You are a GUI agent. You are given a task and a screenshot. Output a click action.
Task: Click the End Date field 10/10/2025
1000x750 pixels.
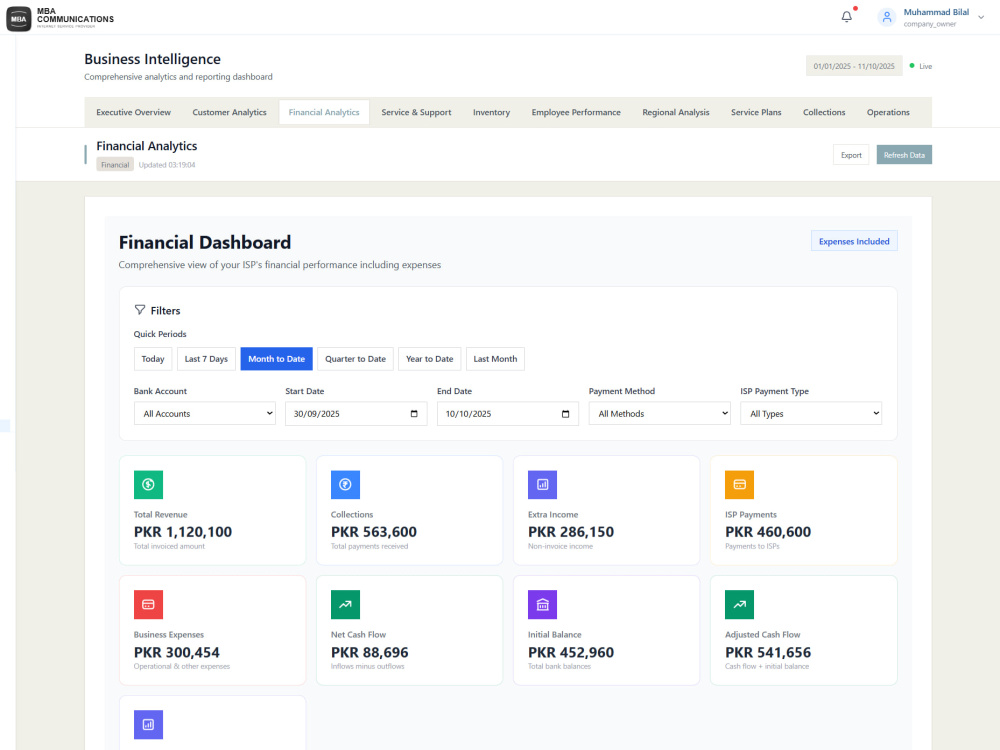(508, 414)
